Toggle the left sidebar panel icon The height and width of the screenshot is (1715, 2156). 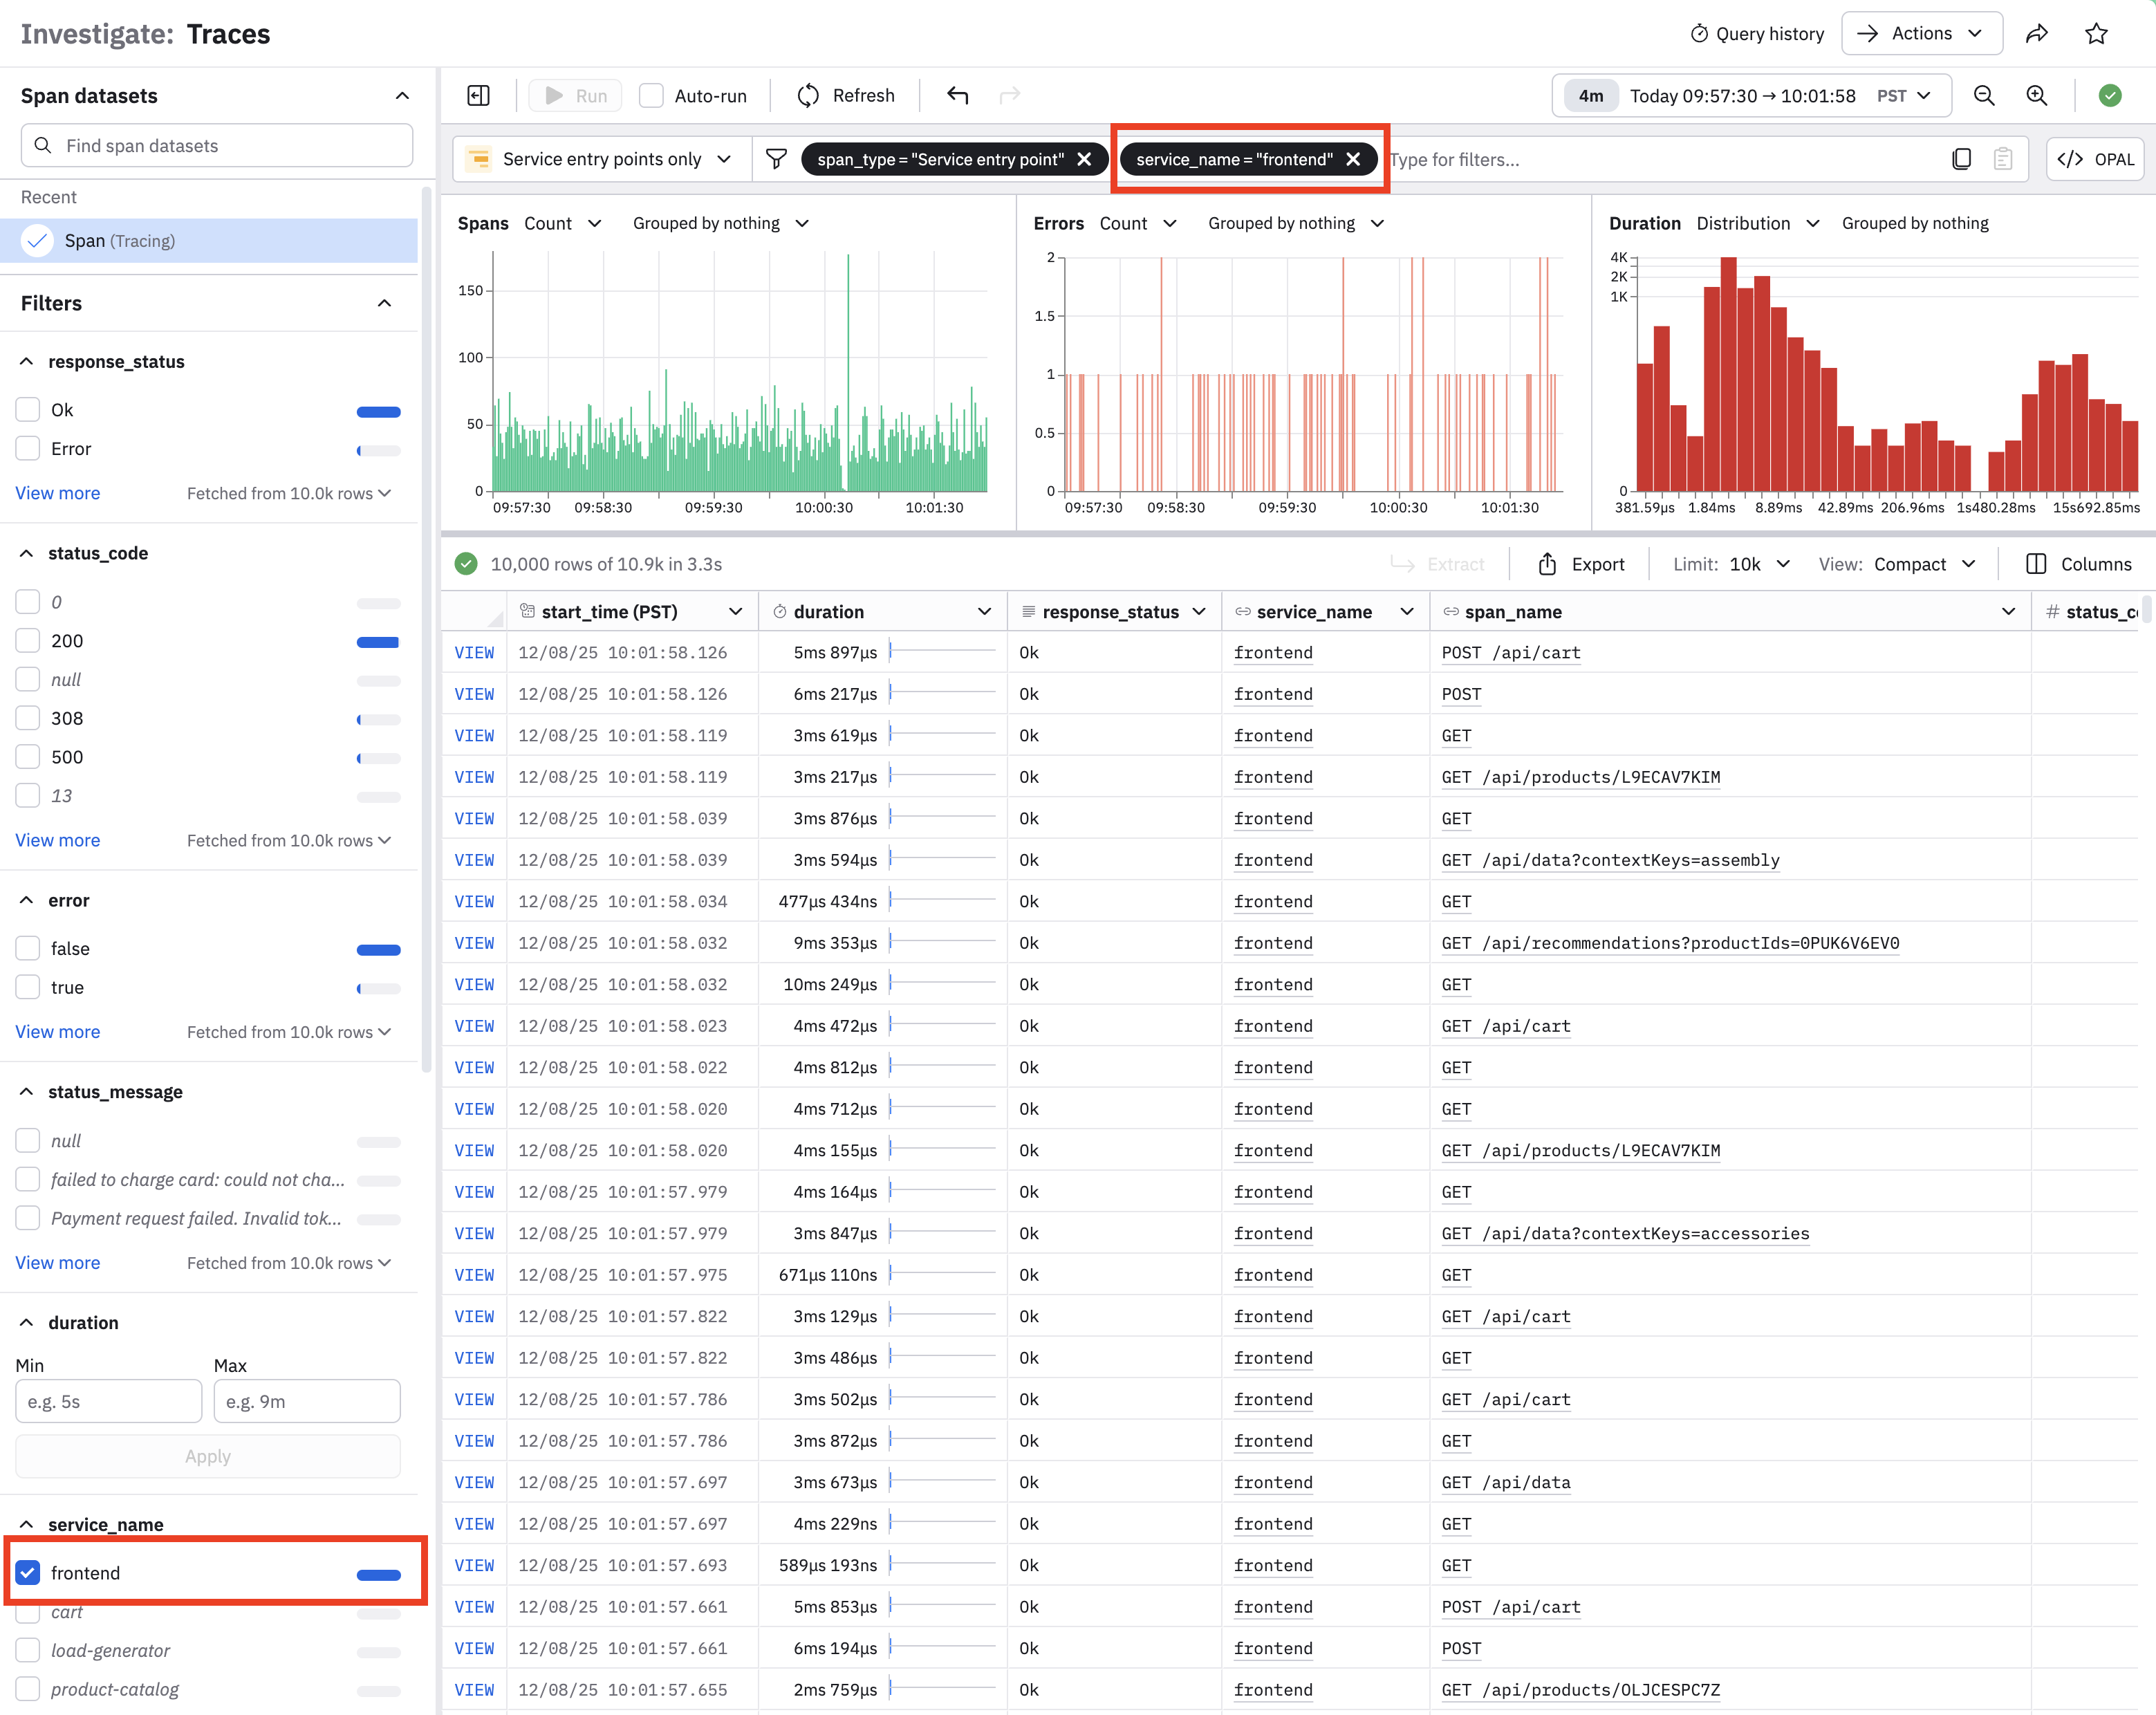click(478, 95)
